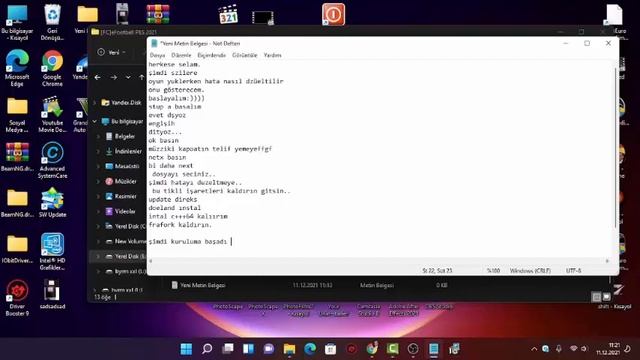Click zoom level %100 in the status bar

pos(493,271)
